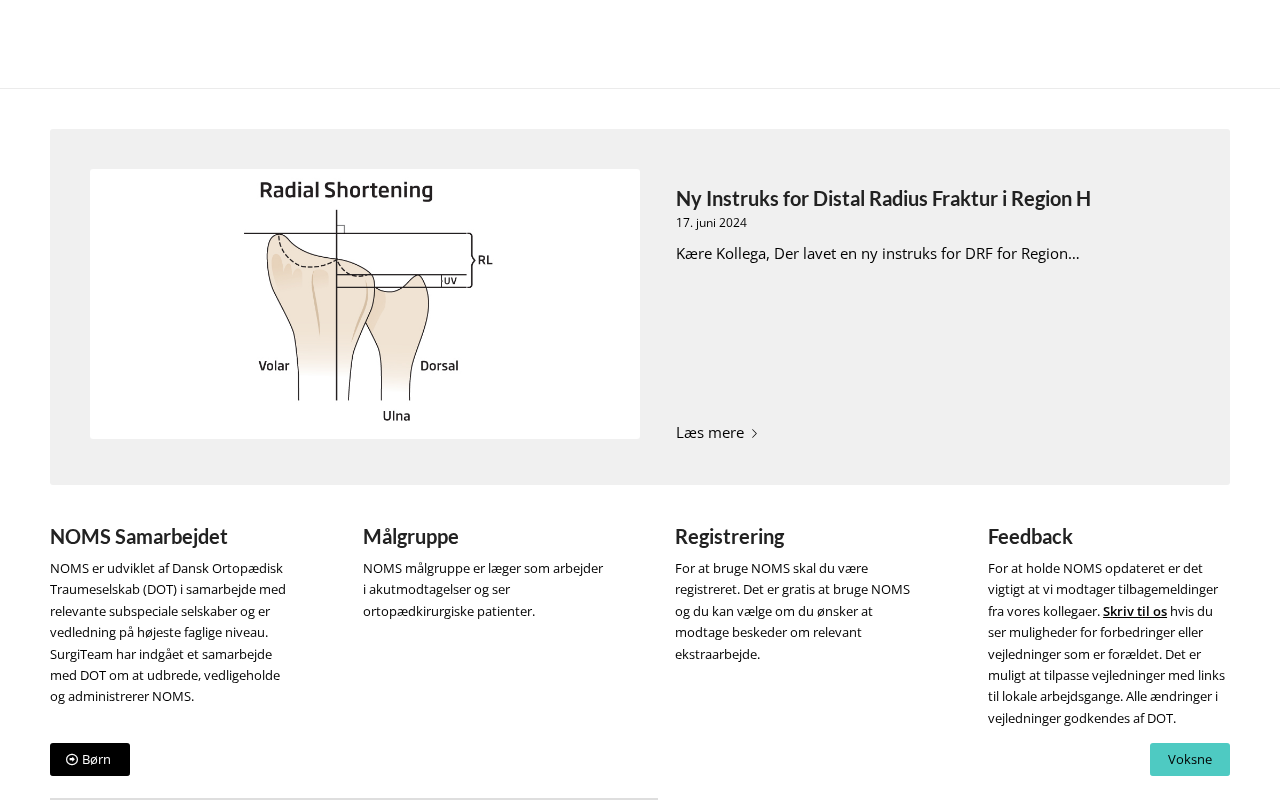Click the Ulna label in the diagram
Viewport: 1280px width, 800px height.
(396, 416)
